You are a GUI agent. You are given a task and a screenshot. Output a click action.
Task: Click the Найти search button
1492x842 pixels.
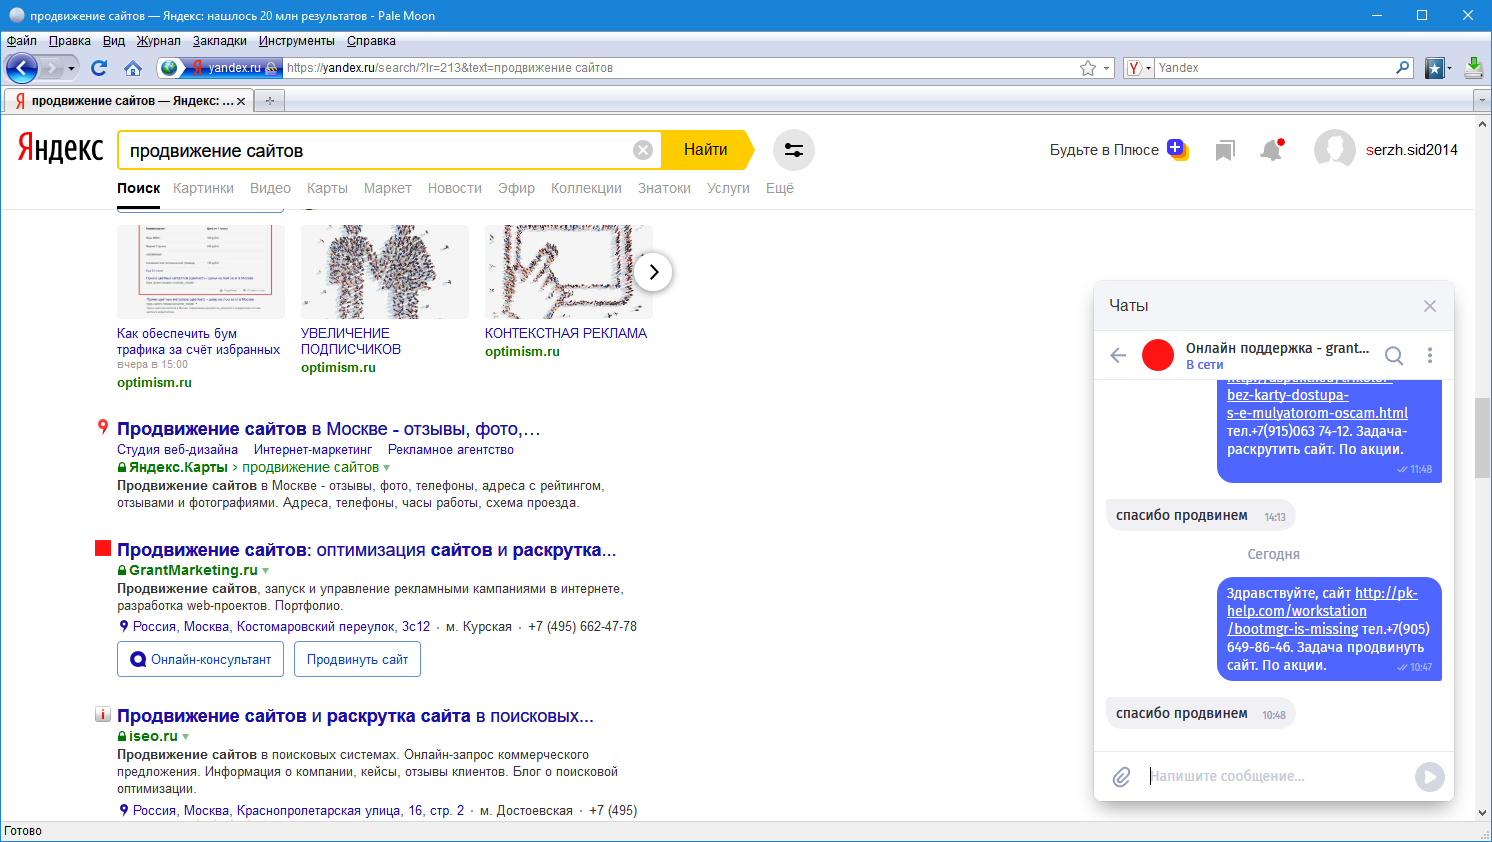(706, 150)
